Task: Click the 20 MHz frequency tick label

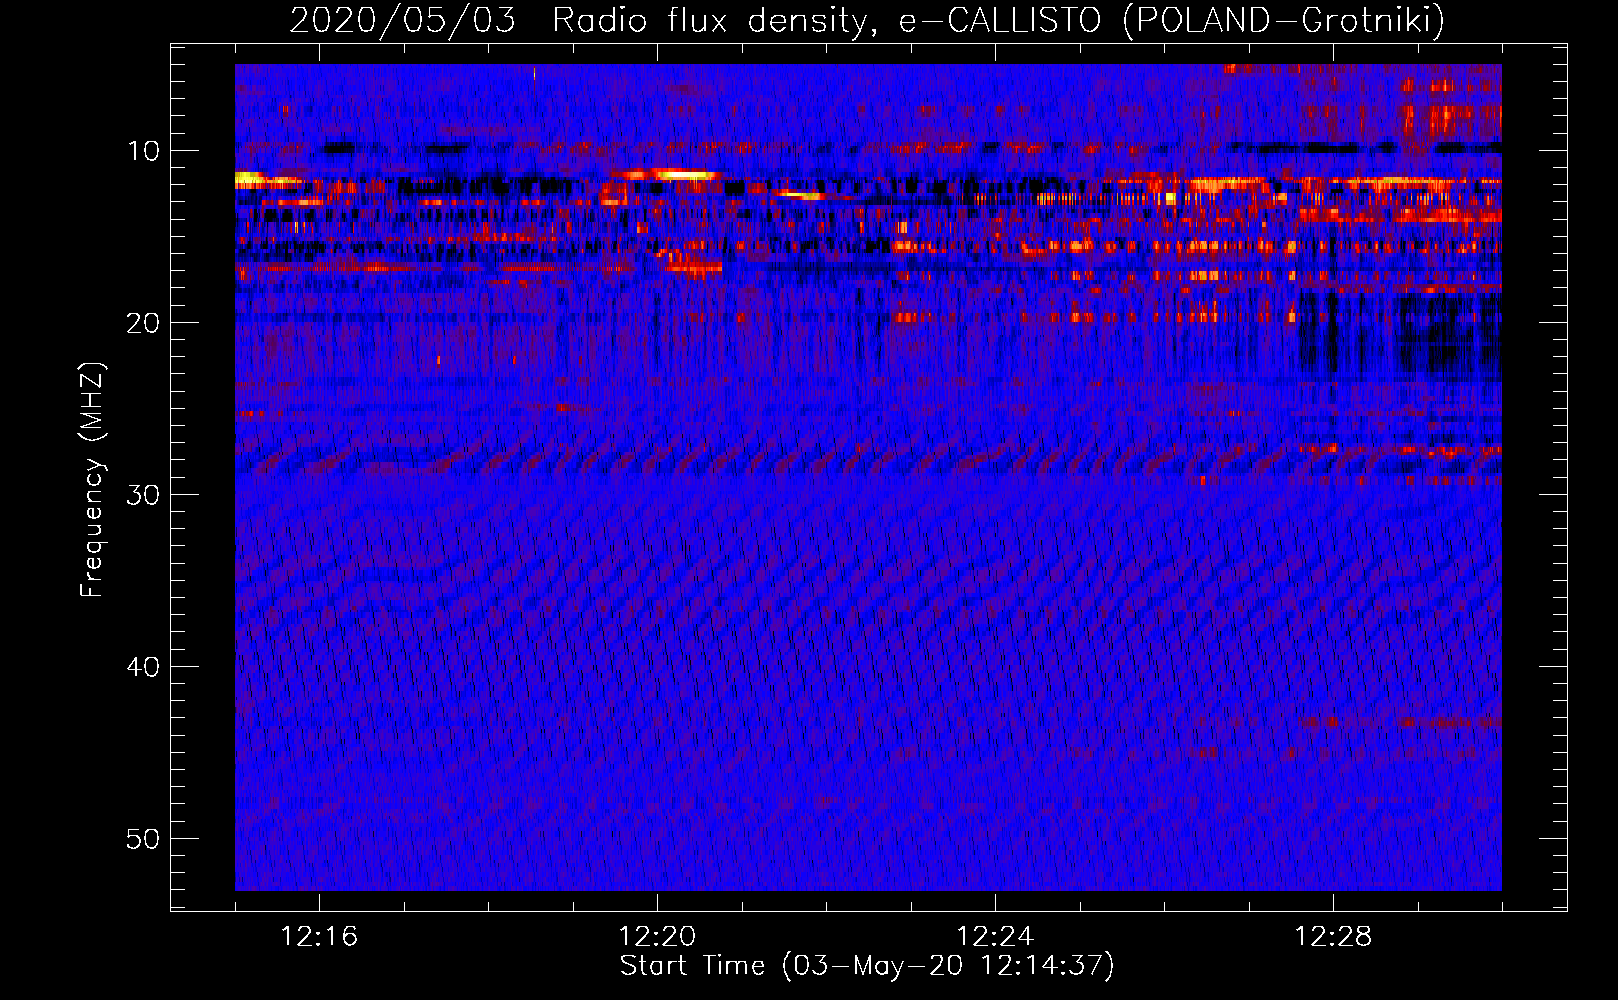Action: [x=144, y=323]
